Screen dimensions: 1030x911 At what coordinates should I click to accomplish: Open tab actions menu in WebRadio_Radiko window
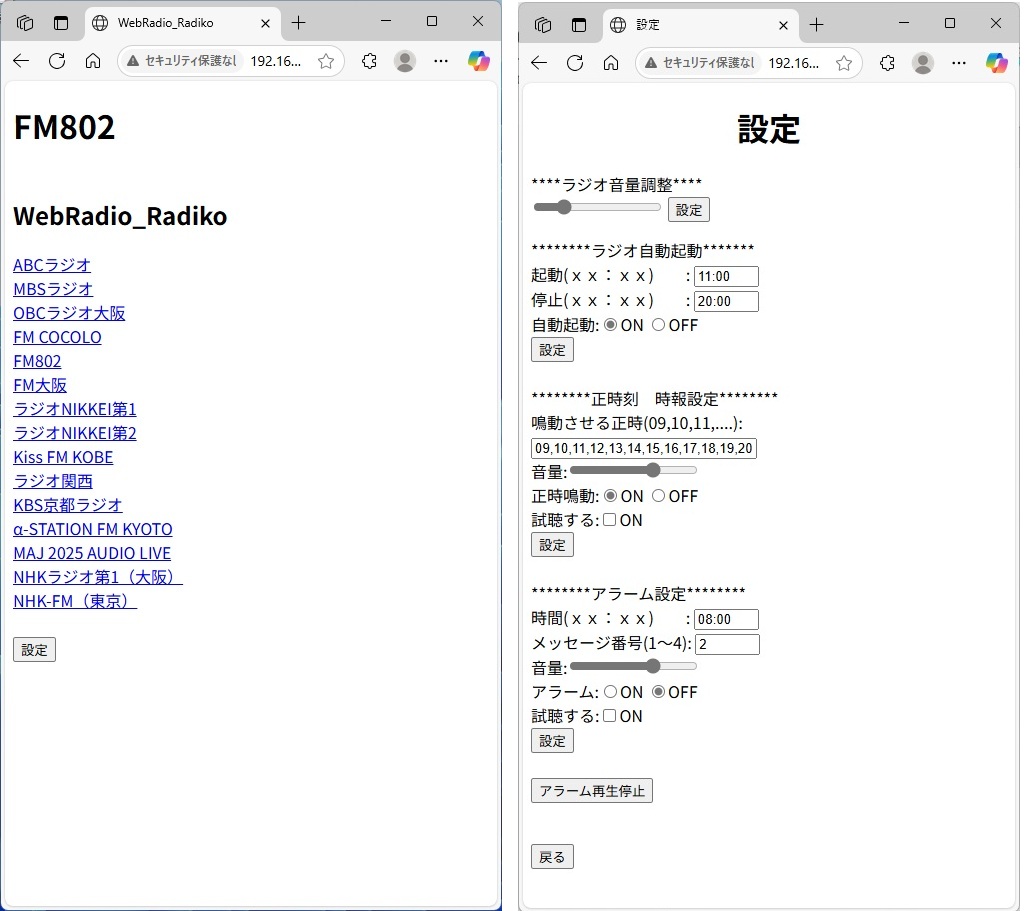pyautogui.click(x=61, y=23)
